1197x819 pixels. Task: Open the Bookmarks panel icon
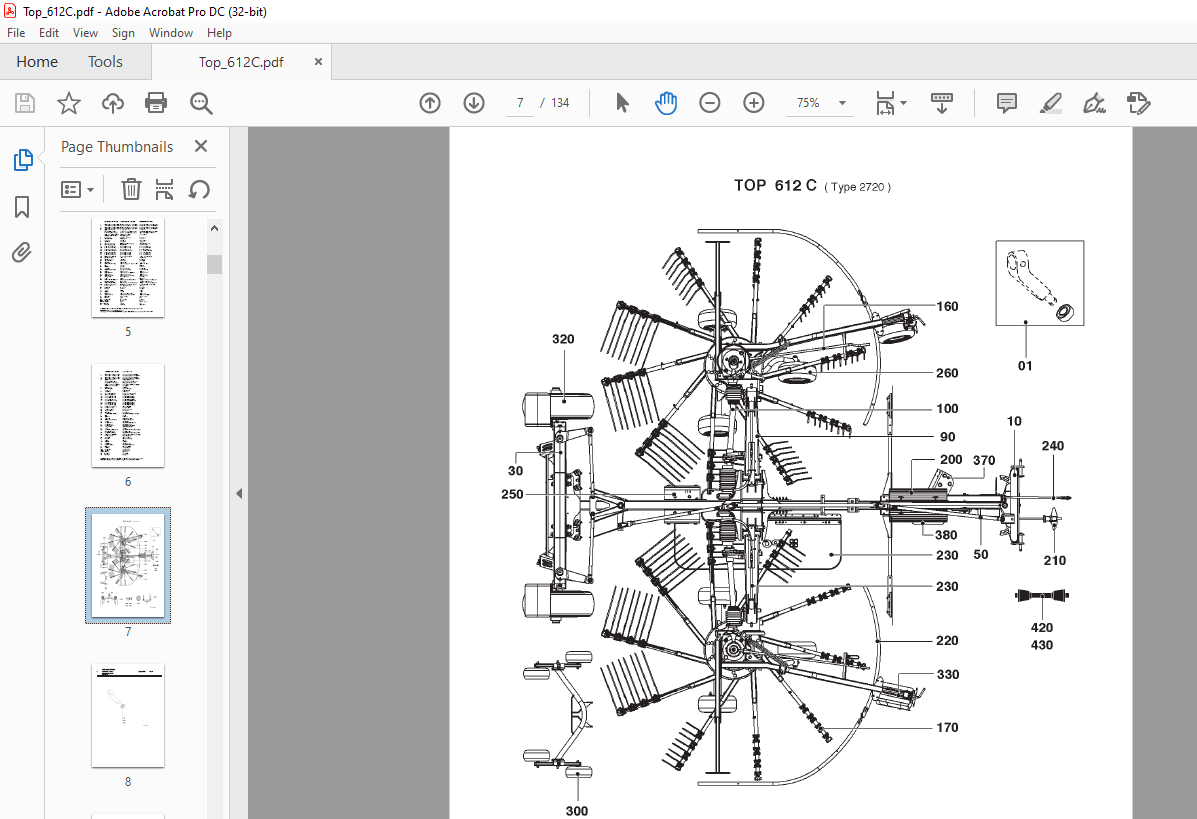tap(22, 207)
